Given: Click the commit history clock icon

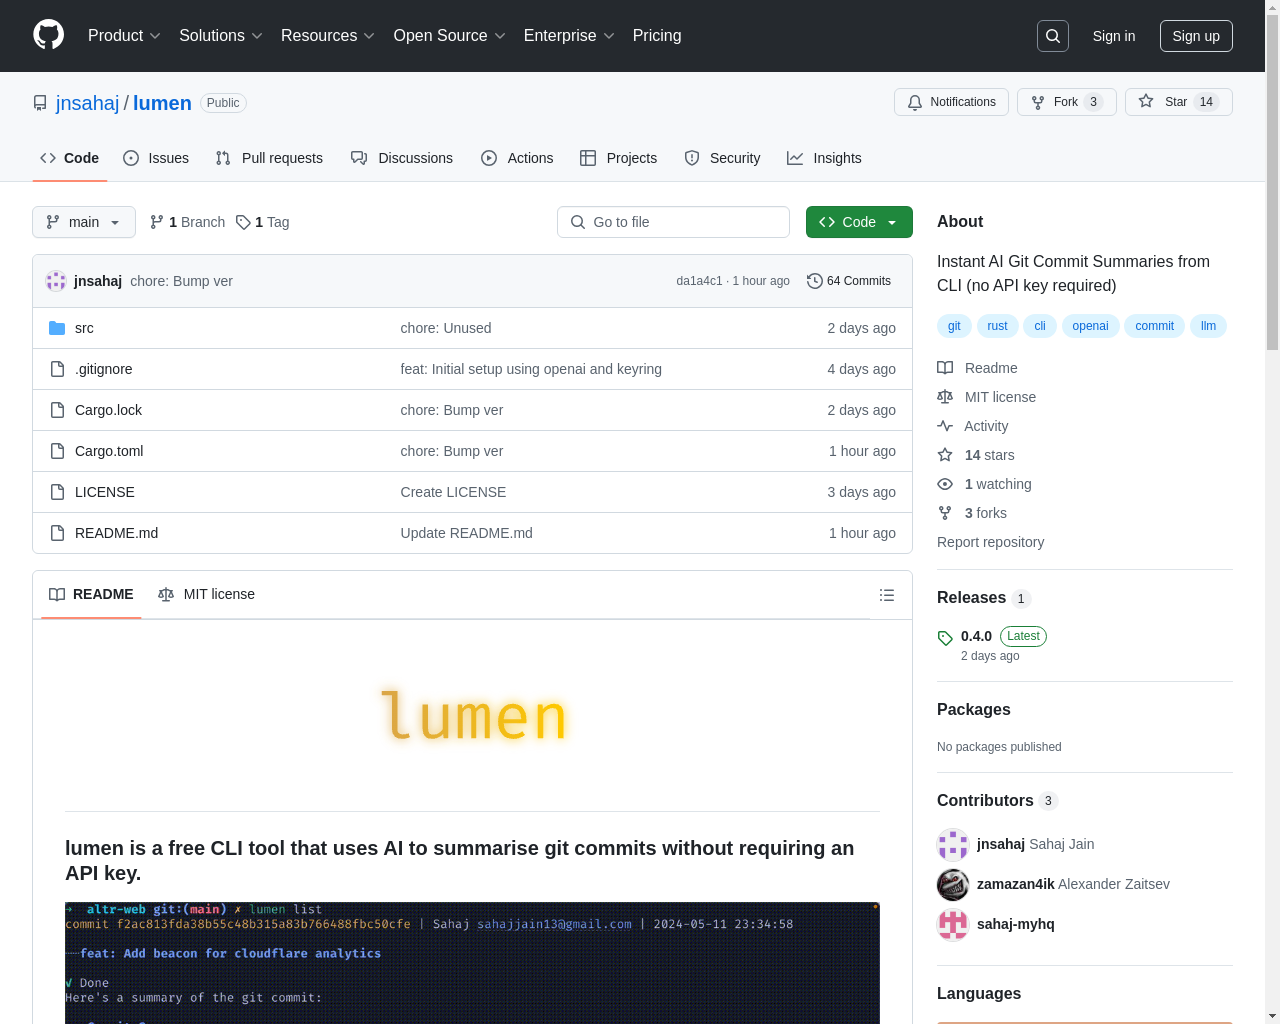Looking at the screenshot, I should point(815,281).
